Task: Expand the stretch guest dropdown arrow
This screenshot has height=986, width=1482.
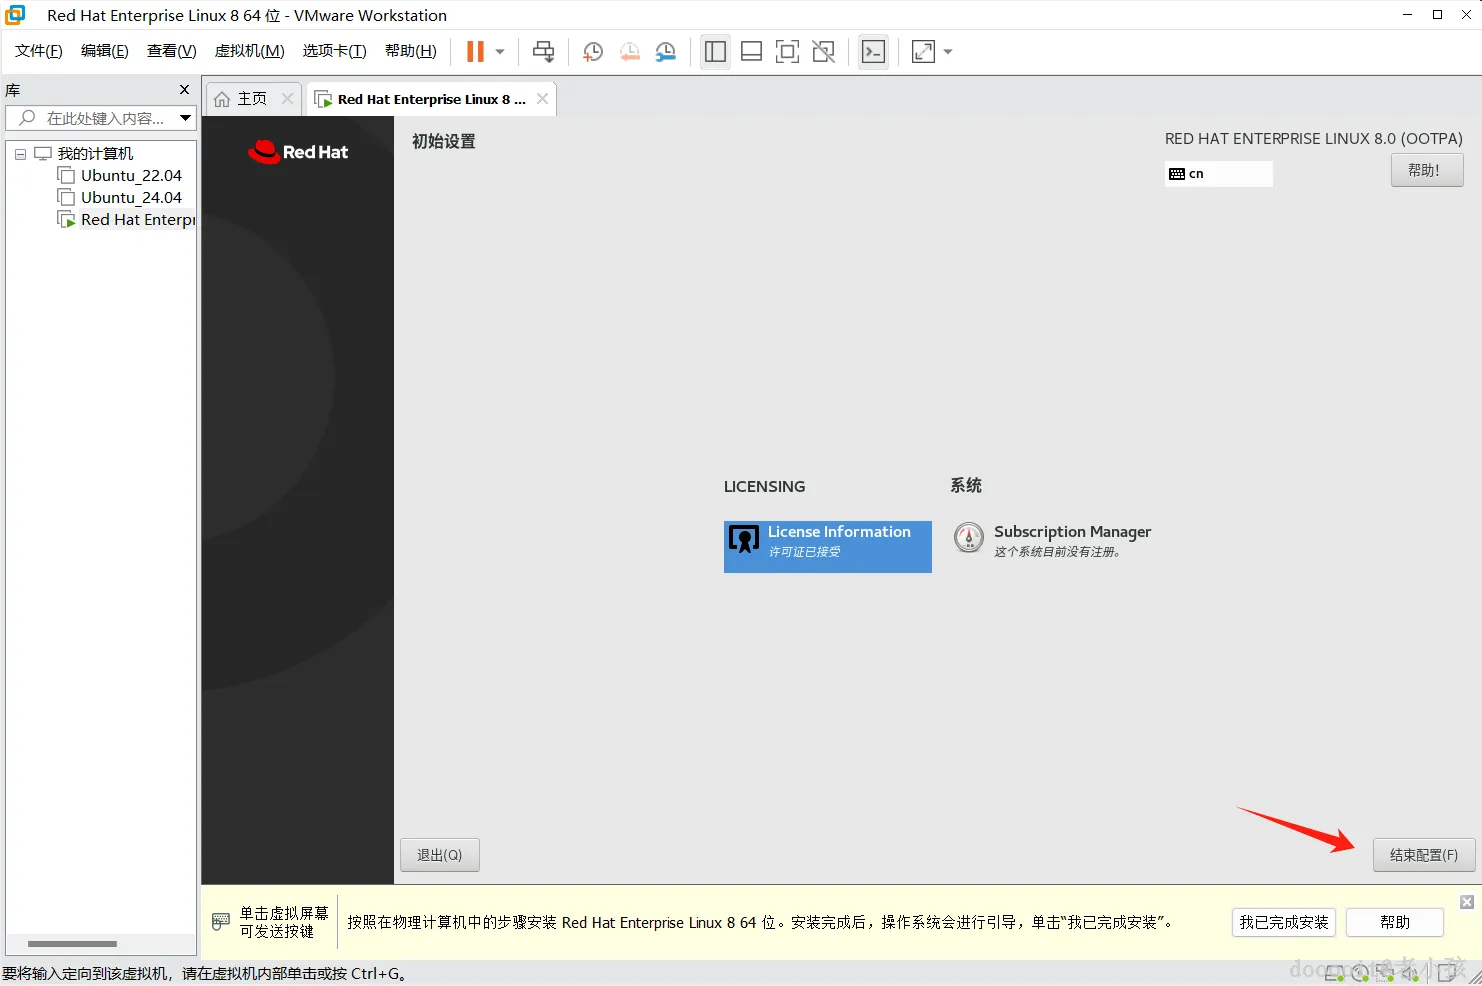Action: (x=948, y=52)
